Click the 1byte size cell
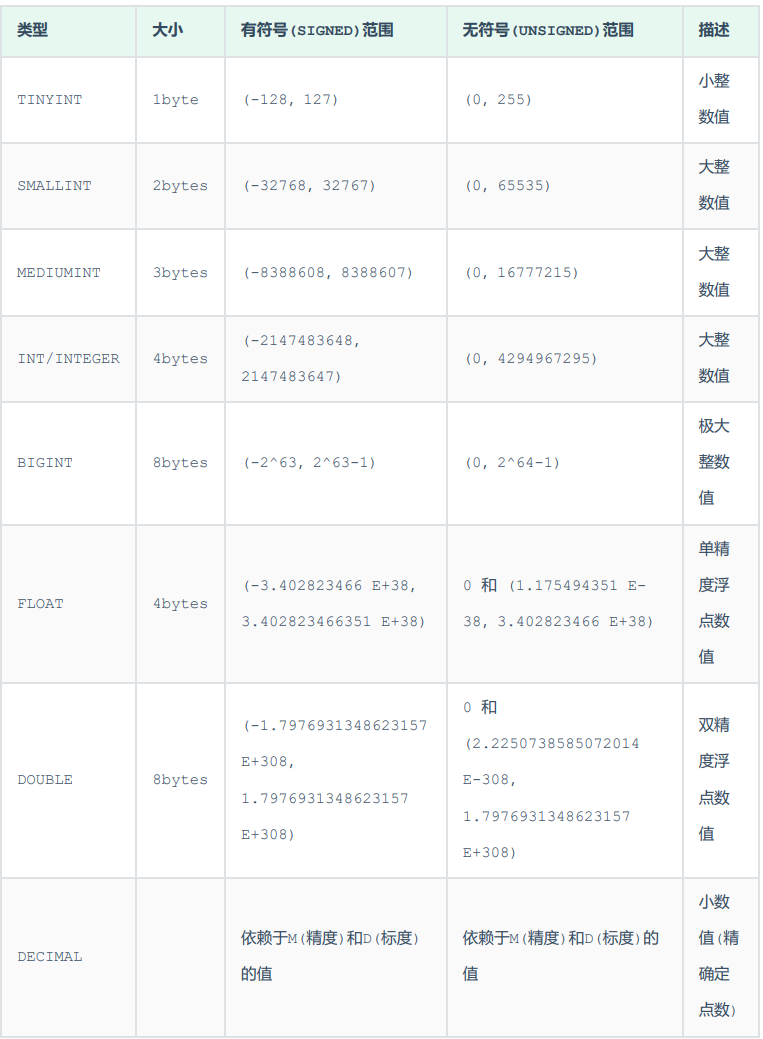 176,100
